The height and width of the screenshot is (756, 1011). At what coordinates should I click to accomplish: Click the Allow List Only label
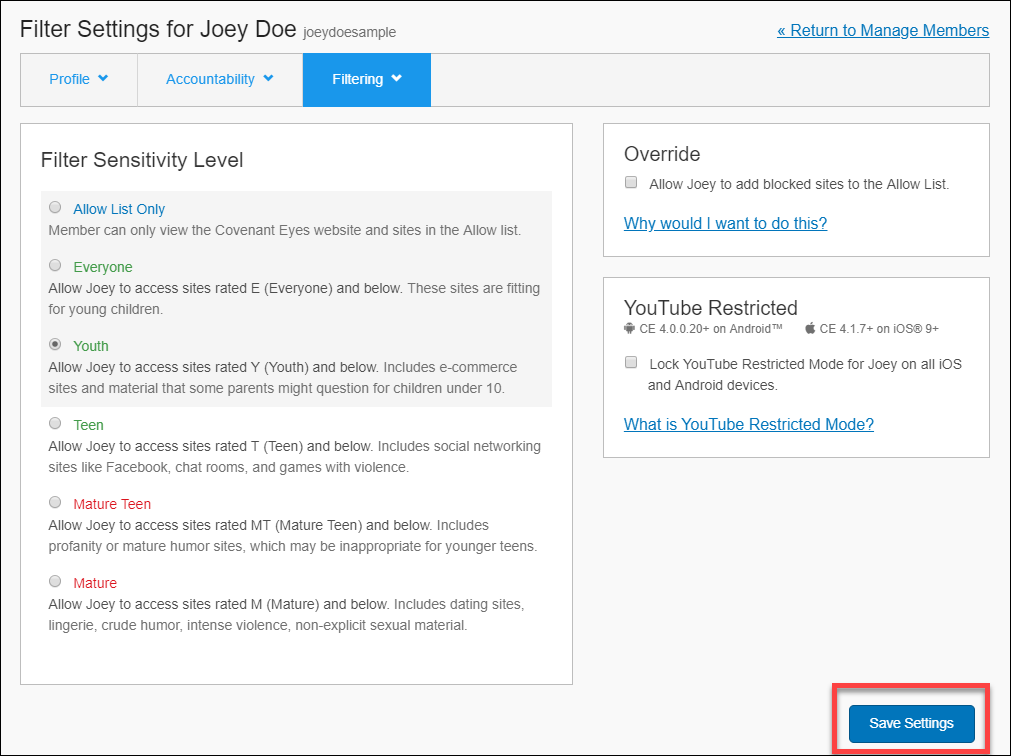[119, 209]
